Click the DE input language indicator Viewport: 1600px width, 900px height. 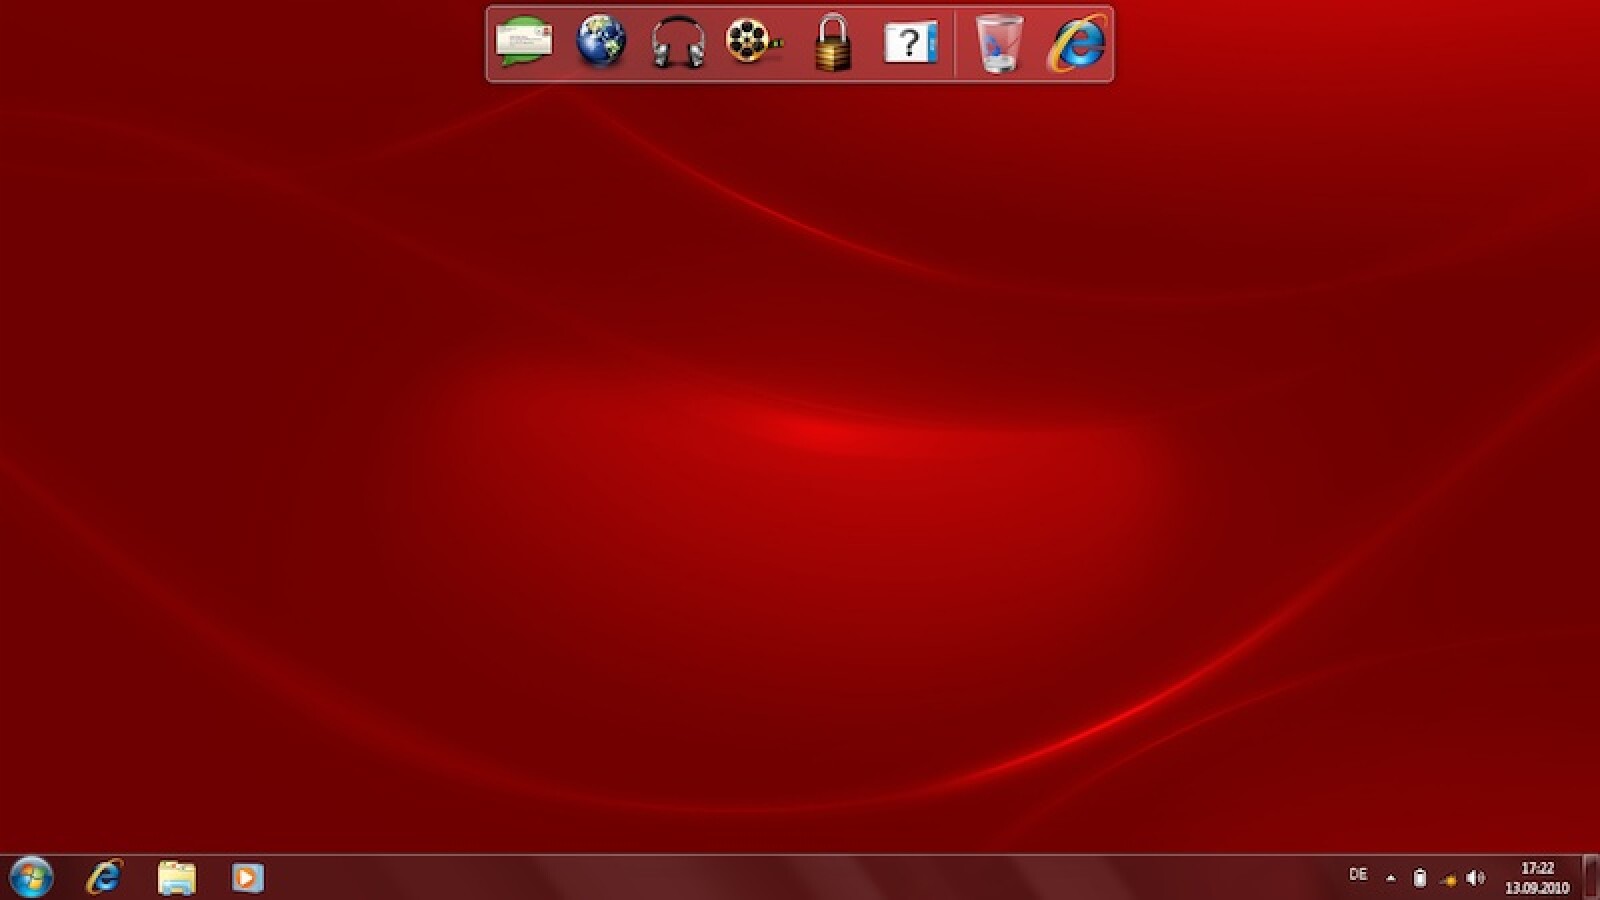point(1357,875)
